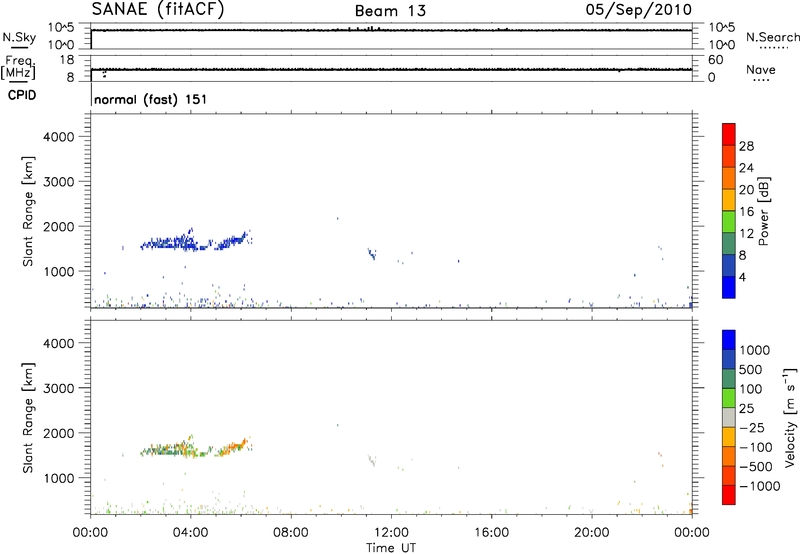Click the blue swatch near Velocity 1000
Screen dimensions: 800x554
[729, 340]
